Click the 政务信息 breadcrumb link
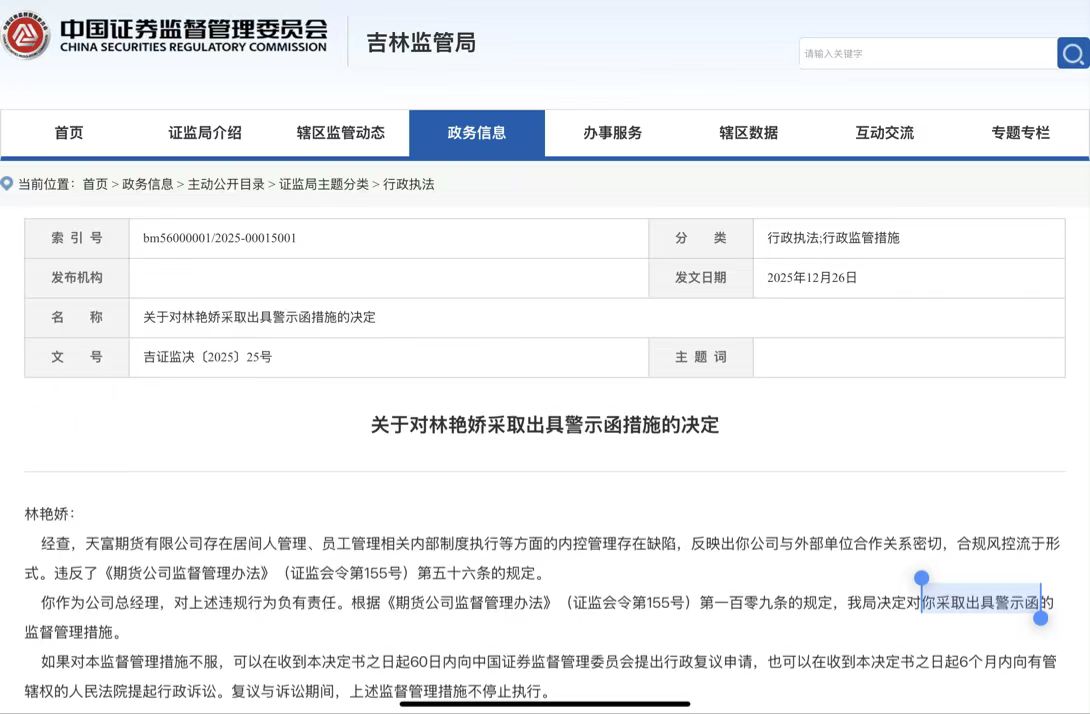The width and height of the screenshot is (1090, 714). [x=148, y=184]
